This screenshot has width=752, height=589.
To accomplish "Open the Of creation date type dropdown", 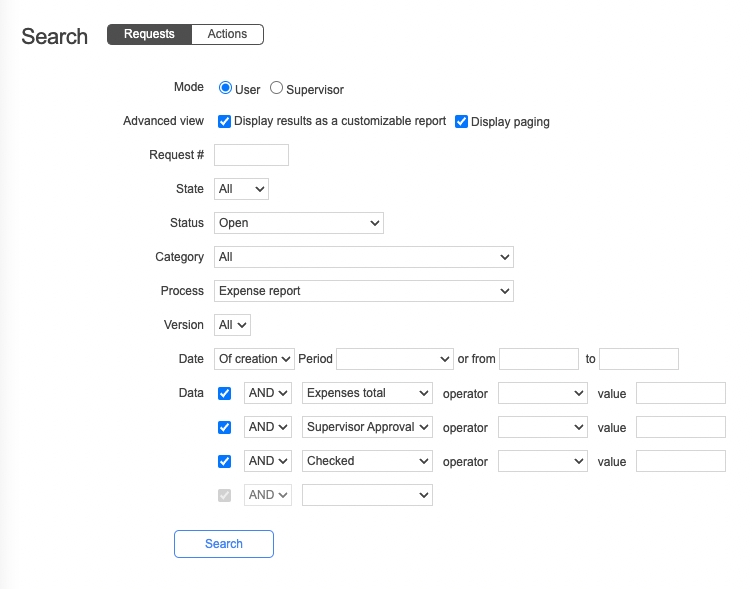I will [254, 359].
